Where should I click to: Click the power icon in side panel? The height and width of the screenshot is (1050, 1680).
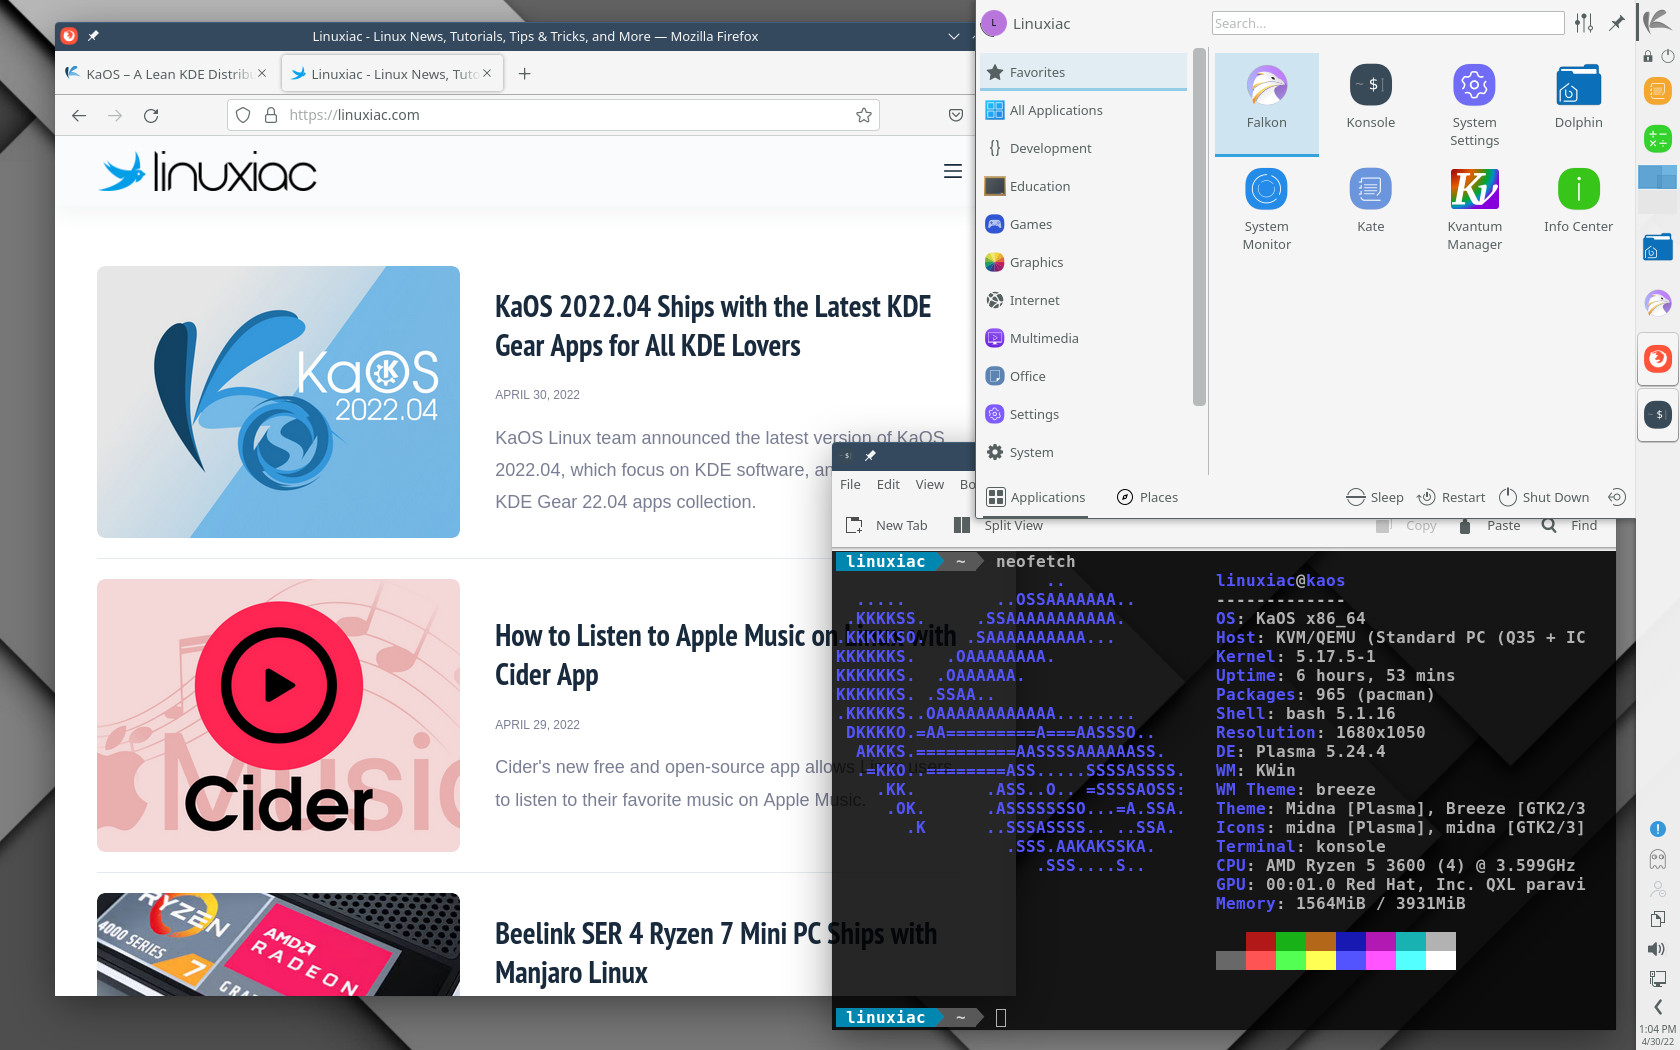coord(1667,57)
